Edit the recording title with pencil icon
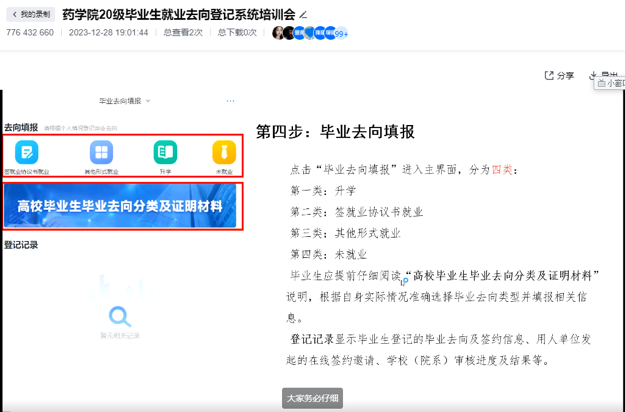The height and width of the screenshot is (412, 625). coord(304,15)
